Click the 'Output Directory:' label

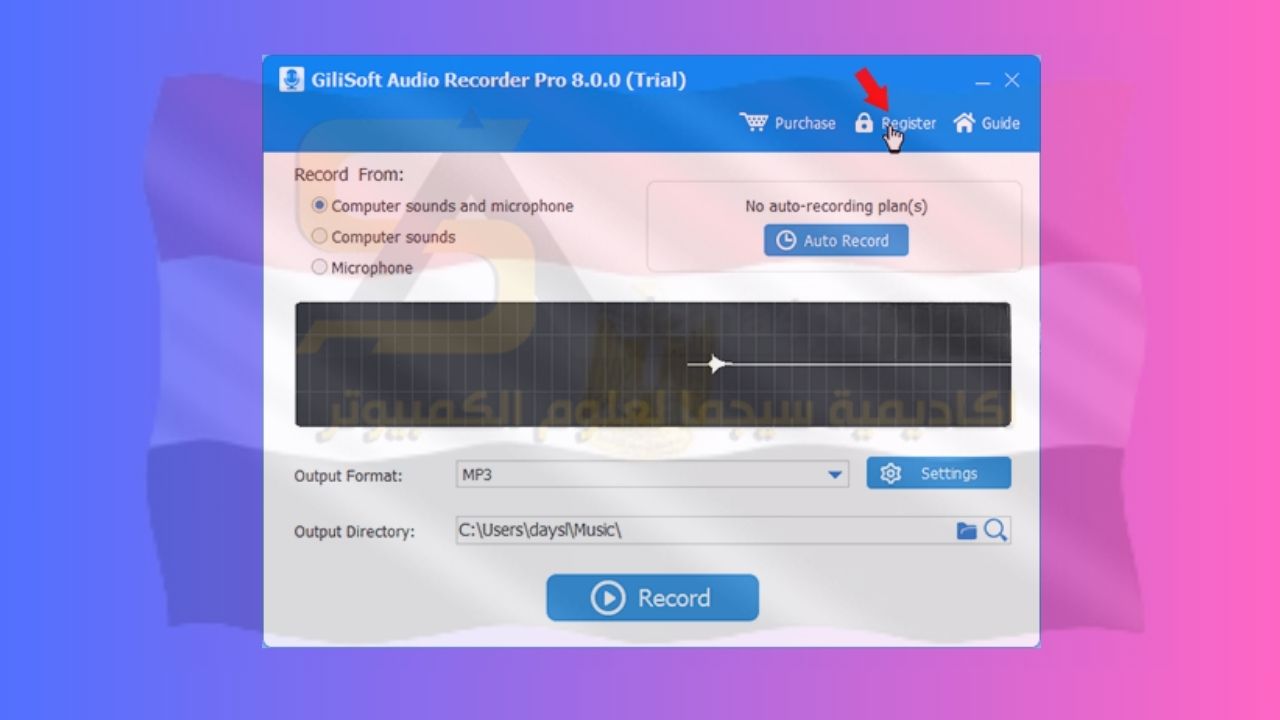pos(354,532)
